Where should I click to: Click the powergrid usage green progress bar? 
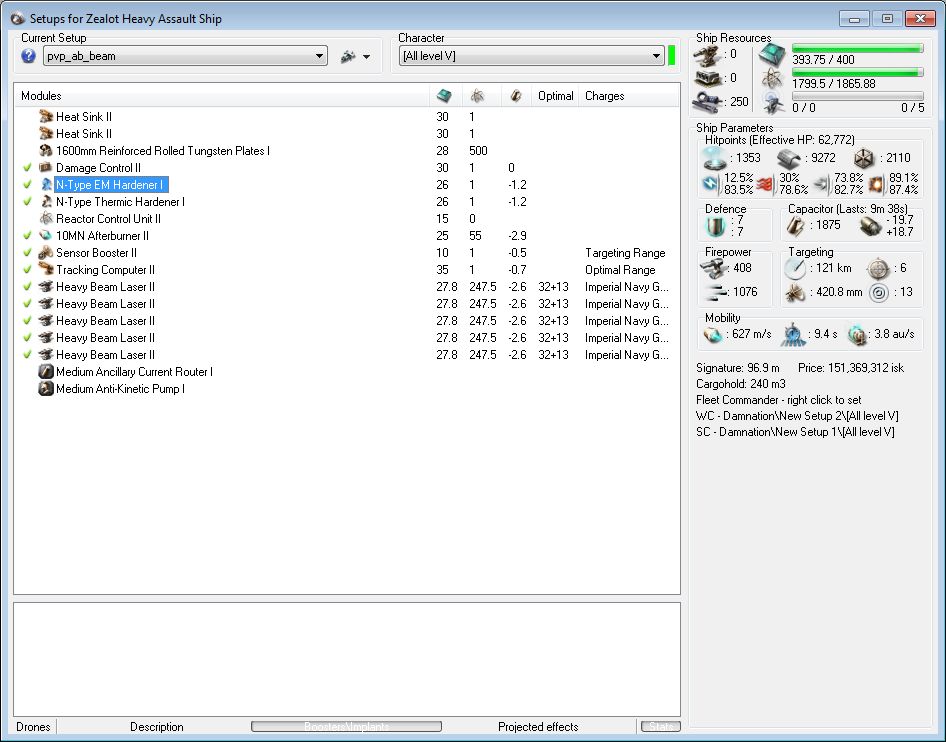tap(857, 72)
